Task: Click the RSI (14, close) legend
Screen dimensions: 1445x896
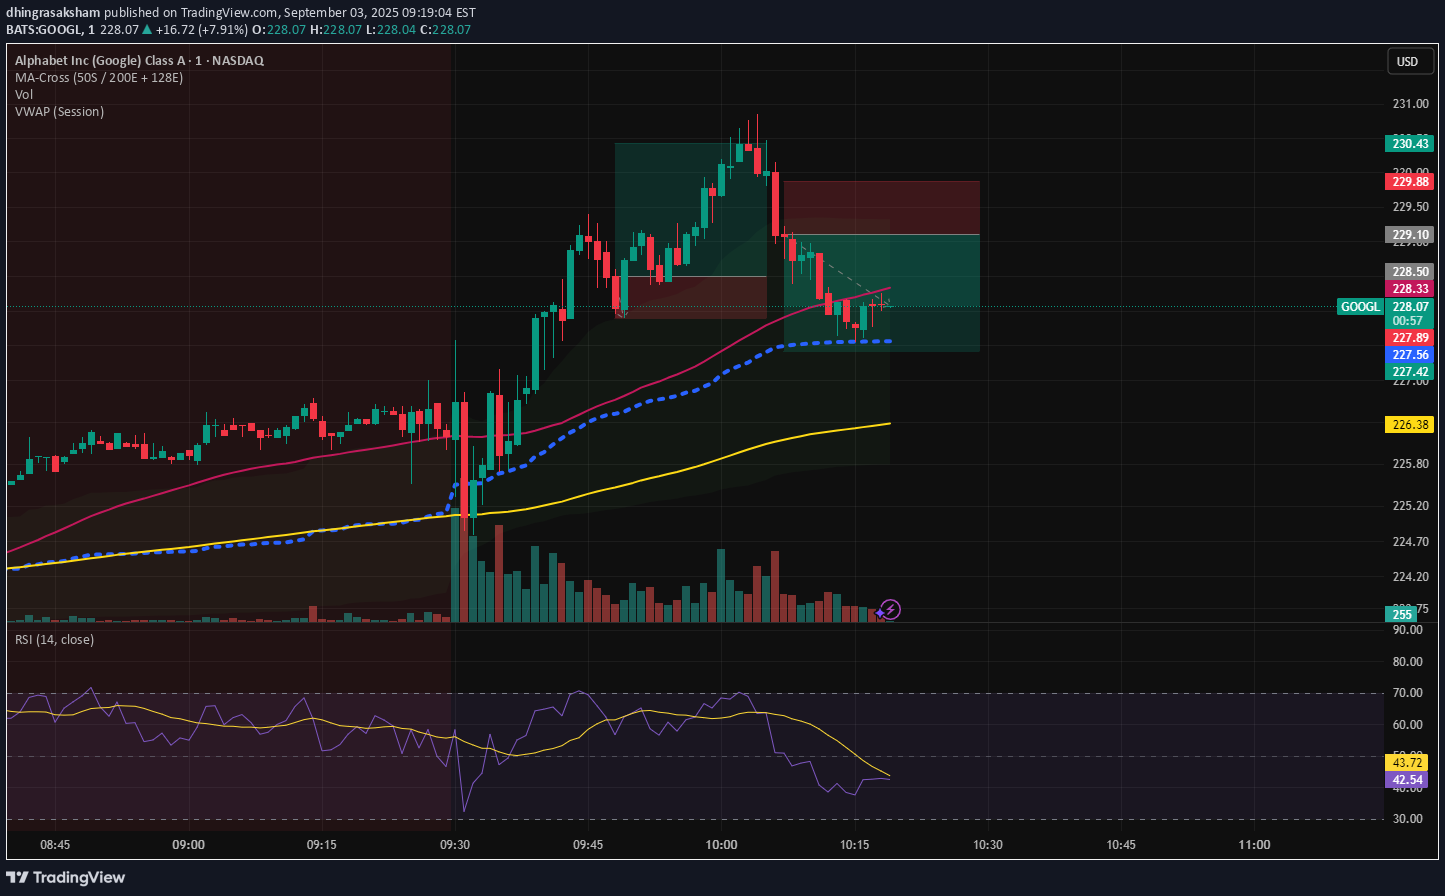Action: 54,639
